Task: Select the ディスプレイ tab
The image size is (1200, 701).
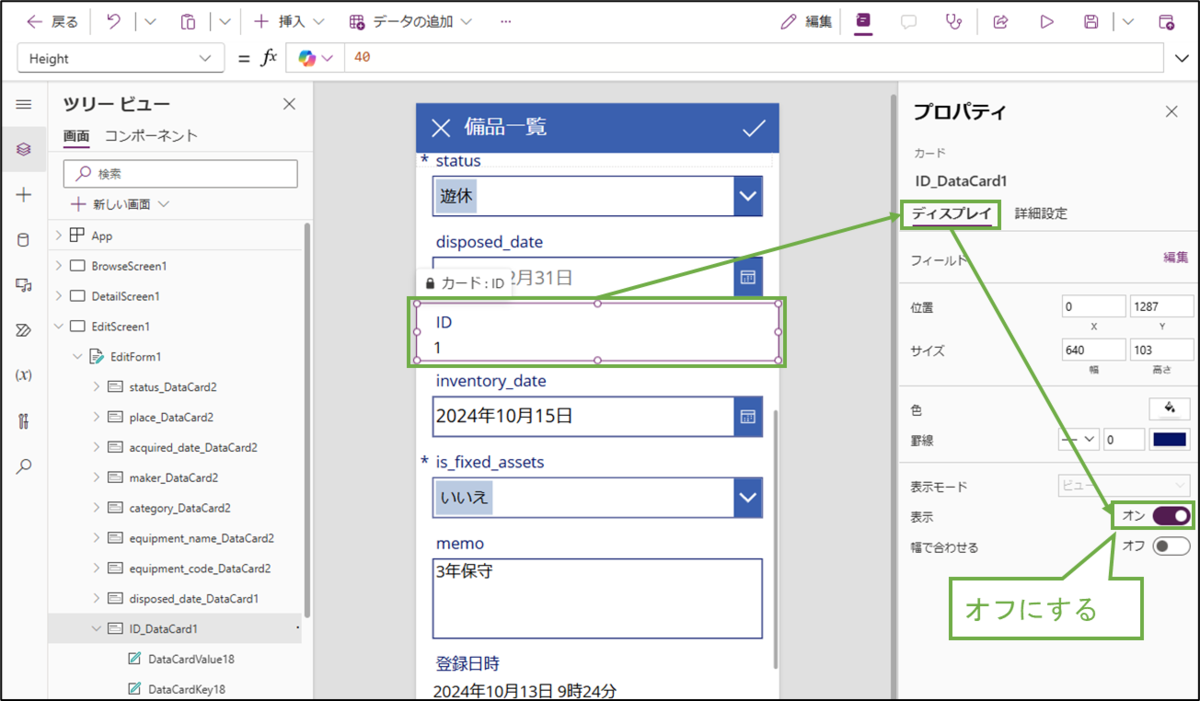Action: click(x=951, y=213)
